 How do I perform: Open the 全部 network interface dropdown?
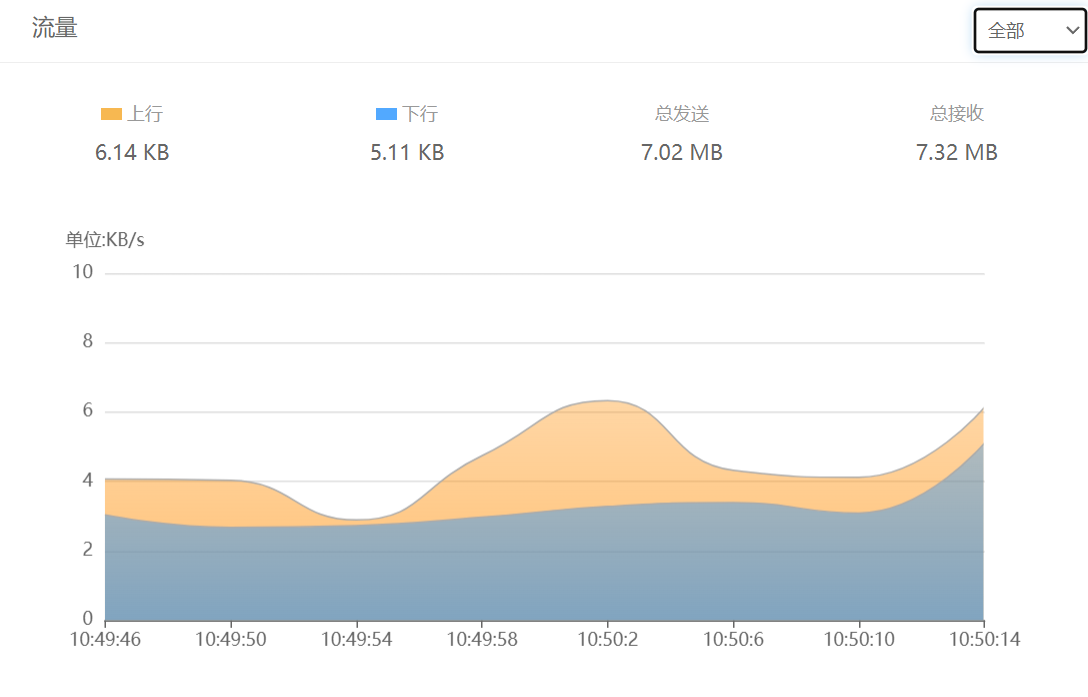coord(1030,31)
